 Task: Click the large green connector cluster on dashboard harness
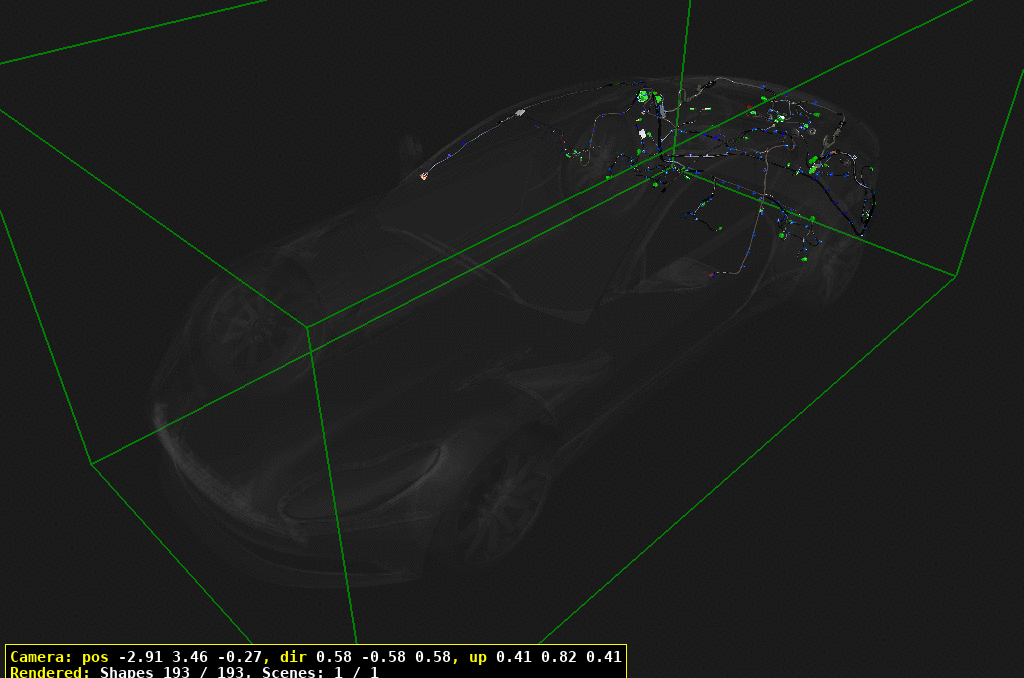(642, 95)
